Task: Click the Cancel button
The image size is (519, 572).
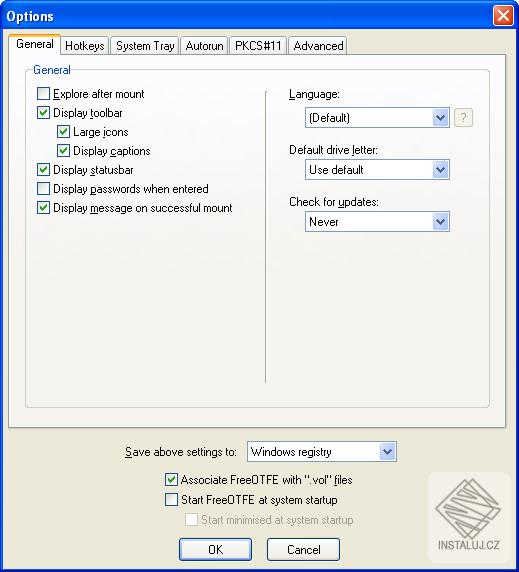Action: click(x=303, y=549)
